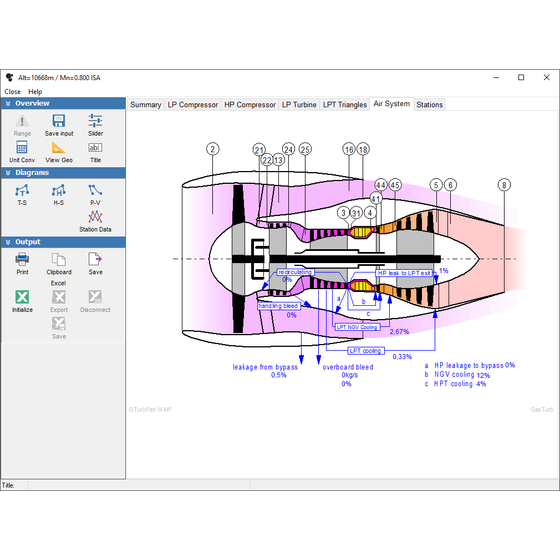Copy the output with the Clipboard icon
The image size is (560, 560).
point(59,259)
